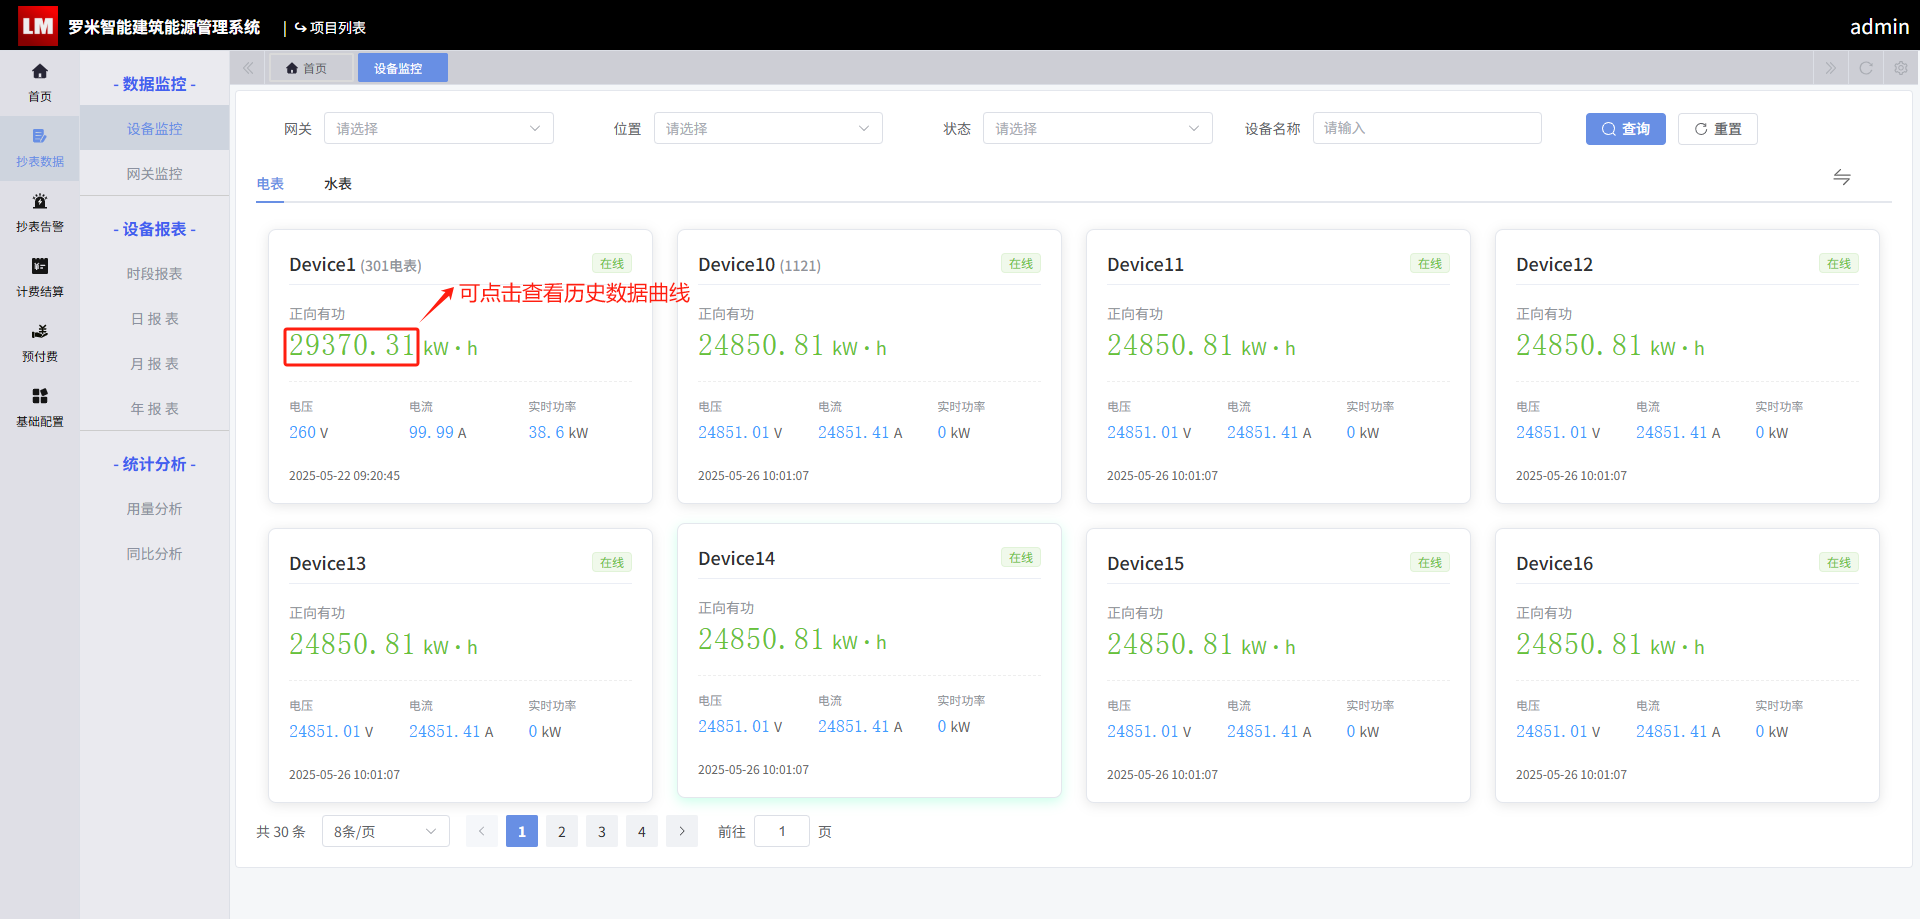Open the 状态 status dropdown

click(x=1098, y=128)
